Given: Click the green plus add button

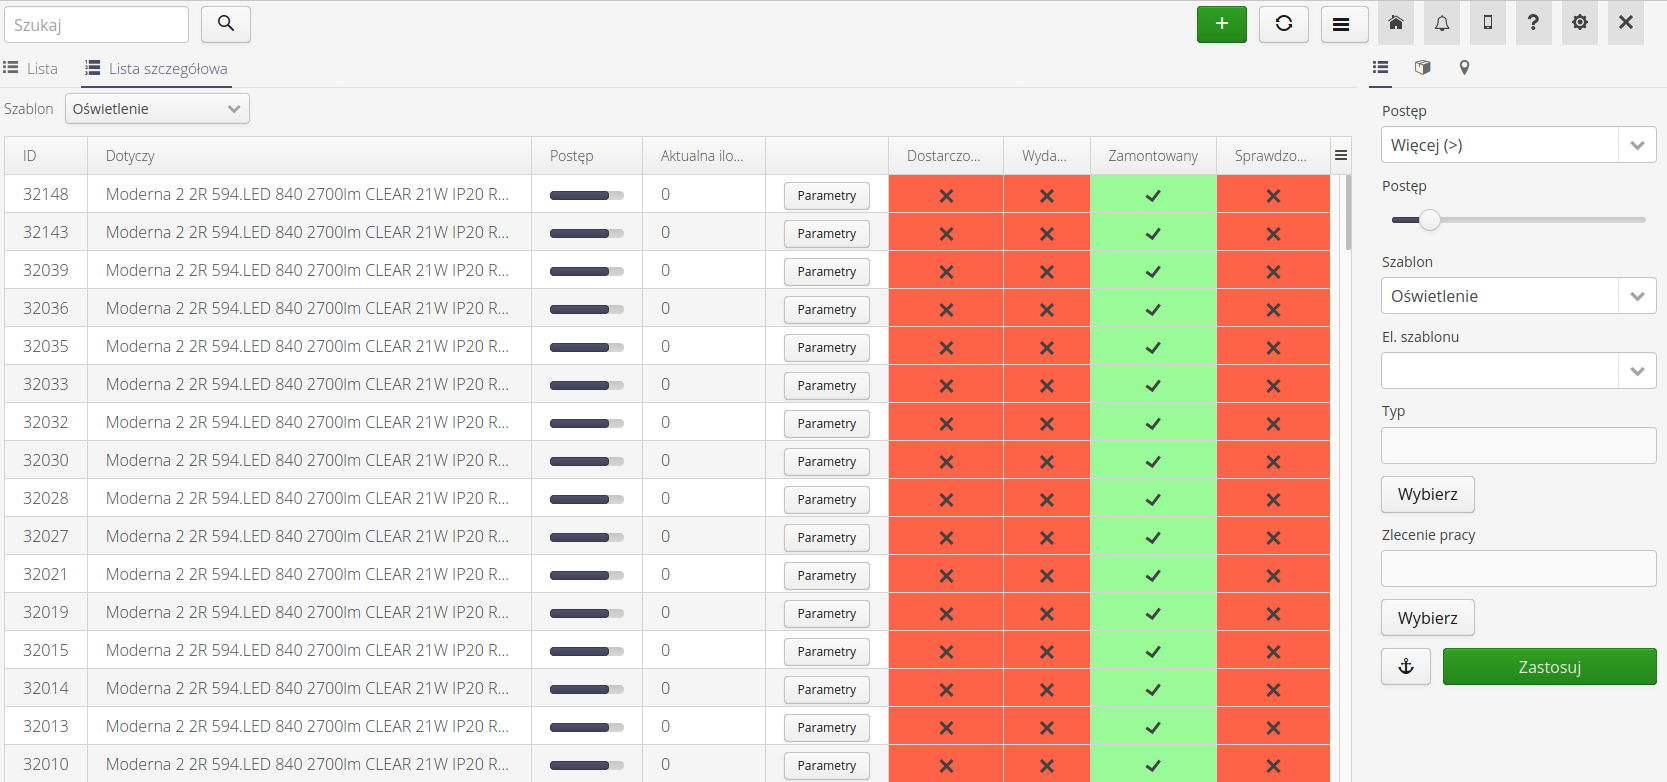Looking at the screenshot, I should pos(1221,24).
